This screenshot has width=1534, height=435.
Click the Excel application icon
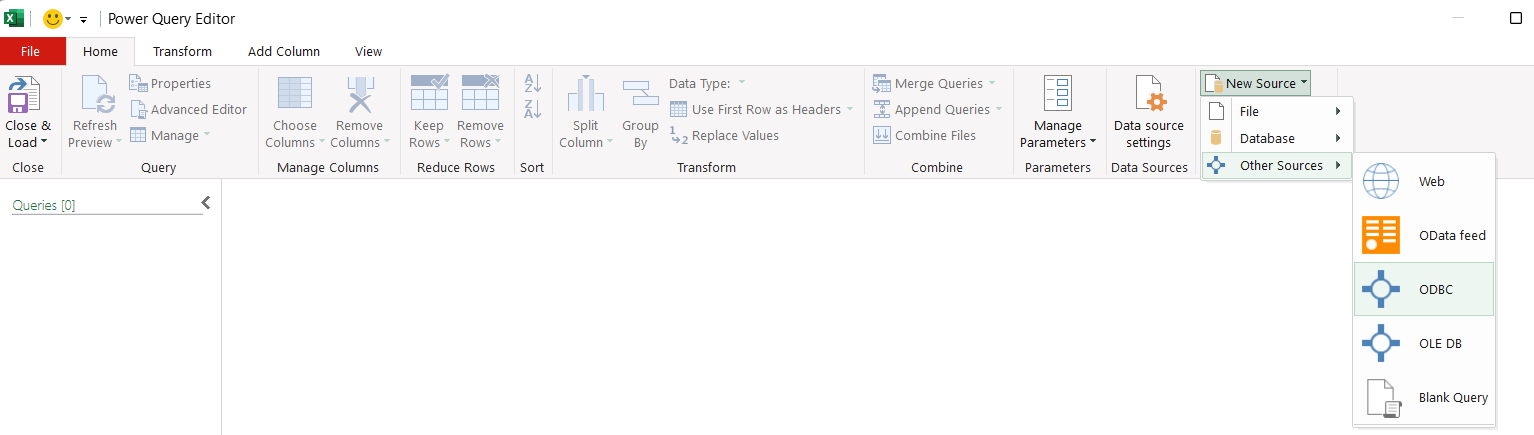pyautogui.click(x=14, y=18)
